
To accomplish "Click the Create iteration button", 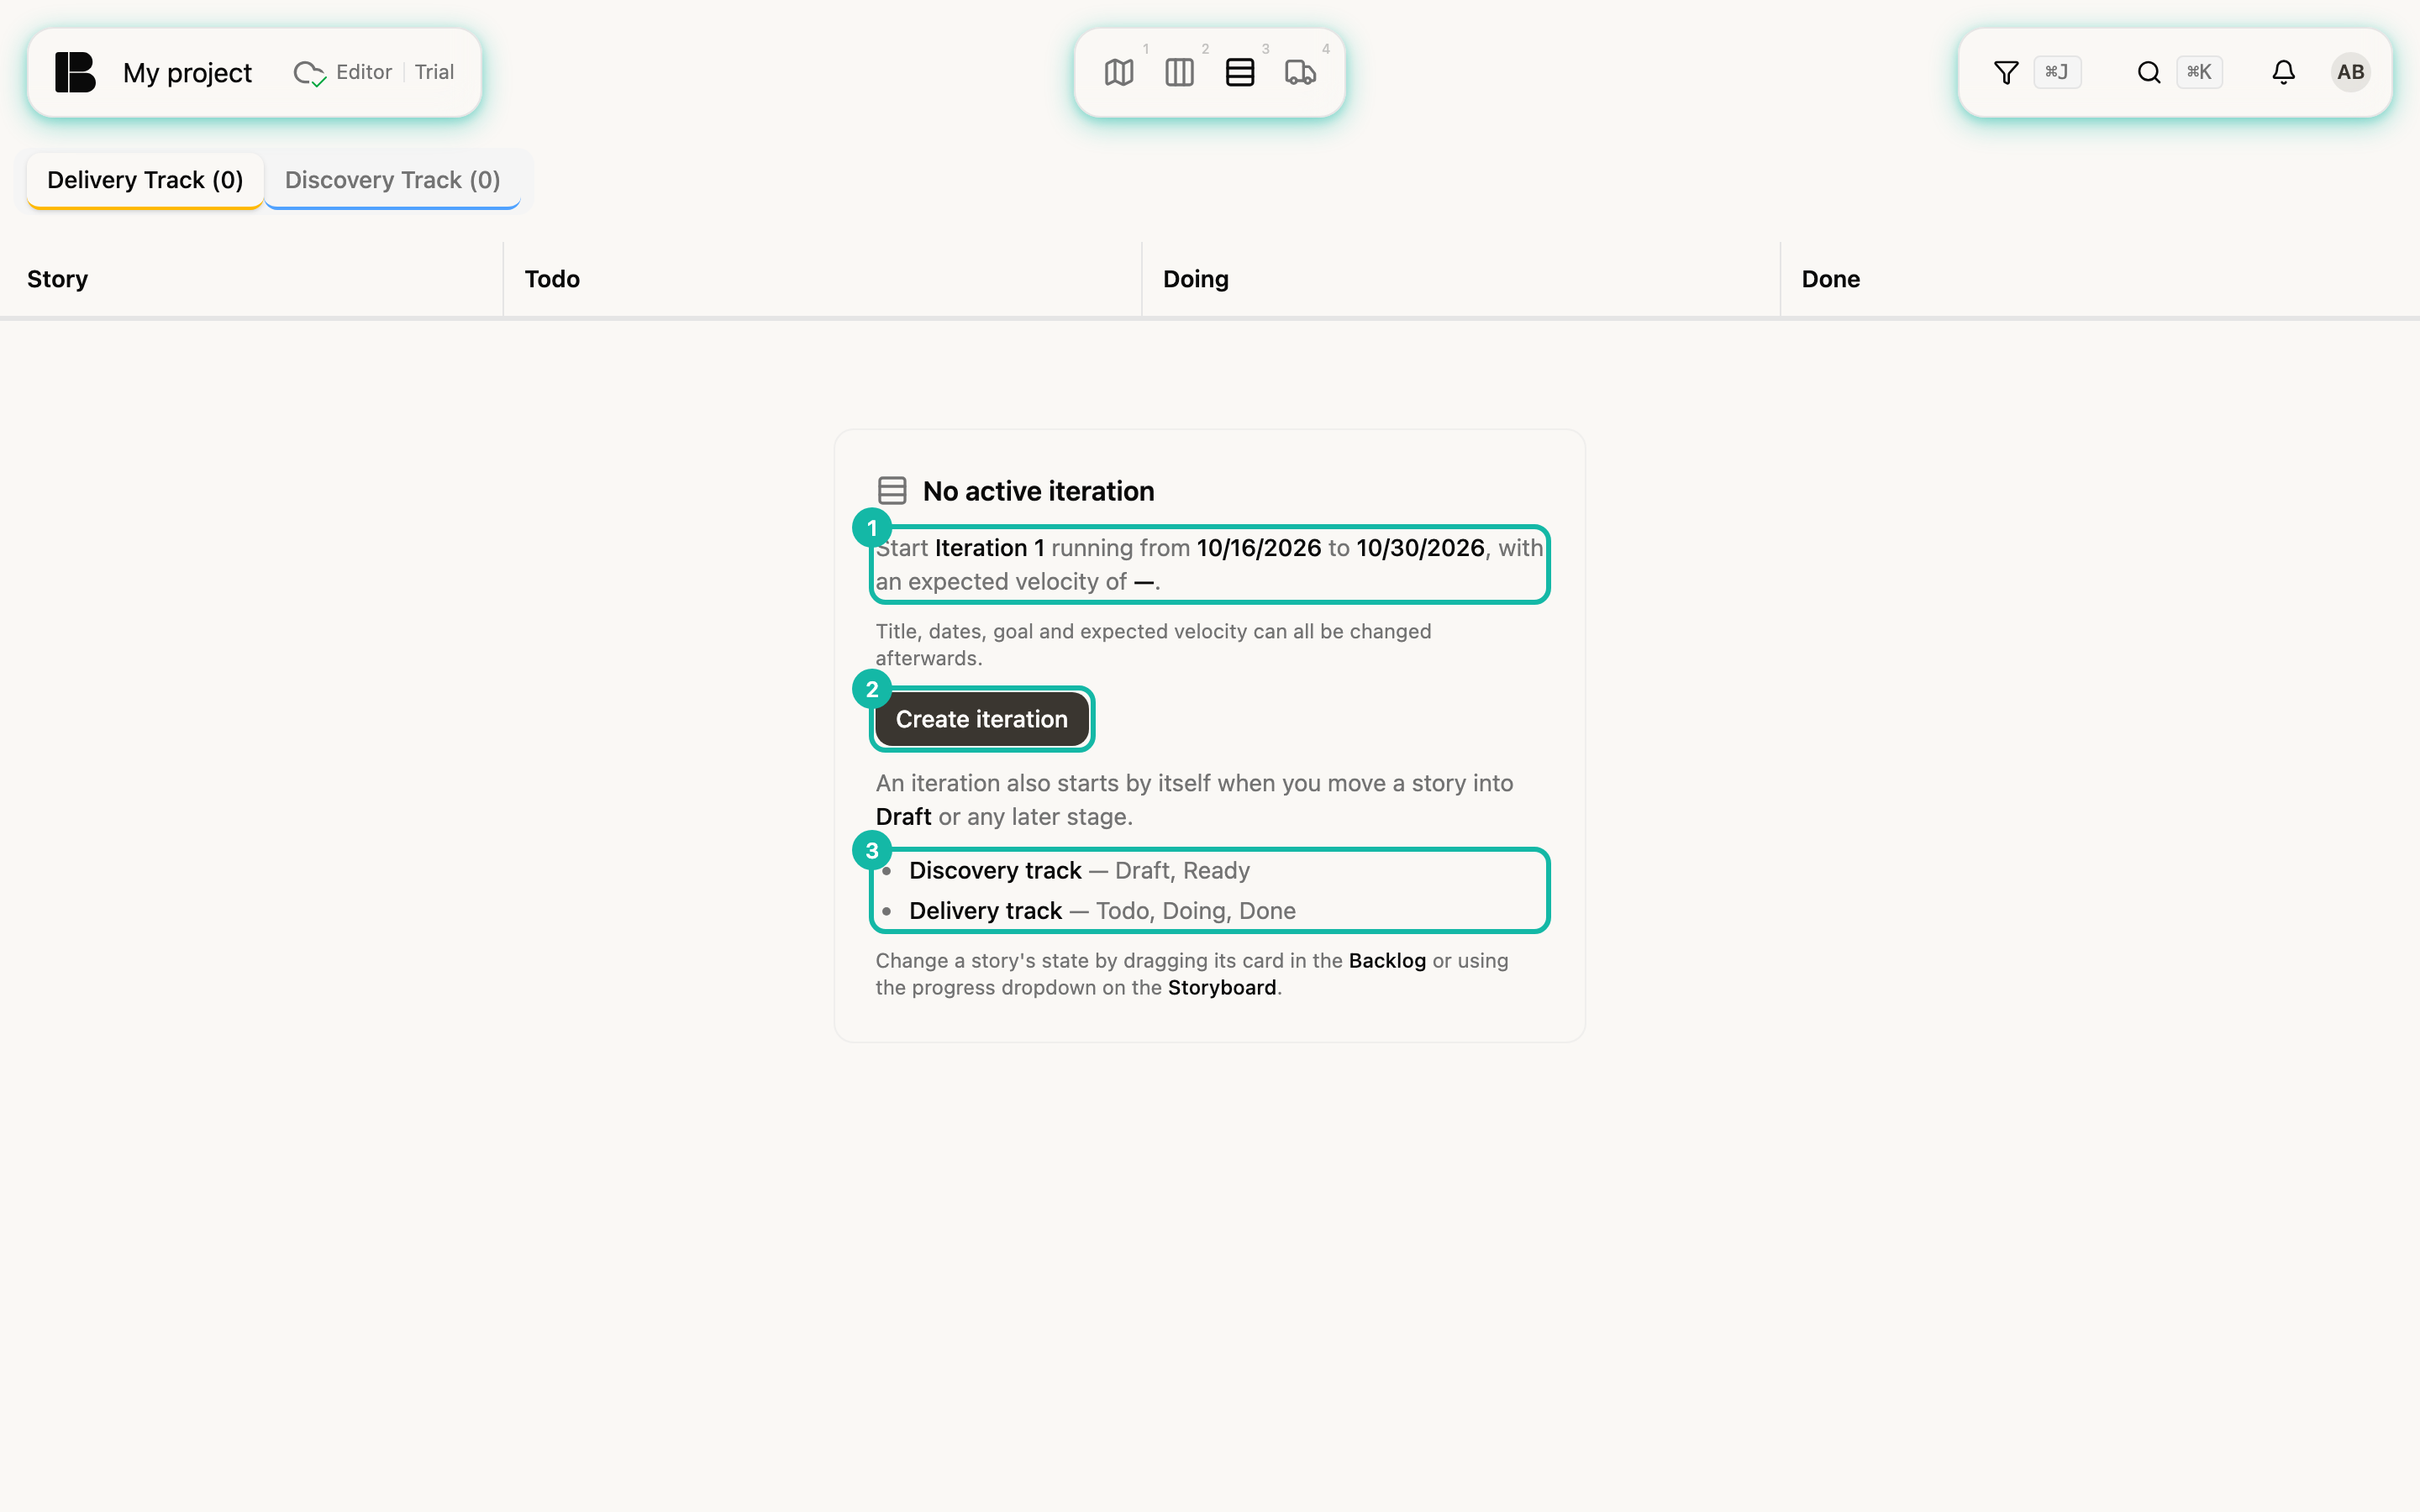I will [982, 719].
